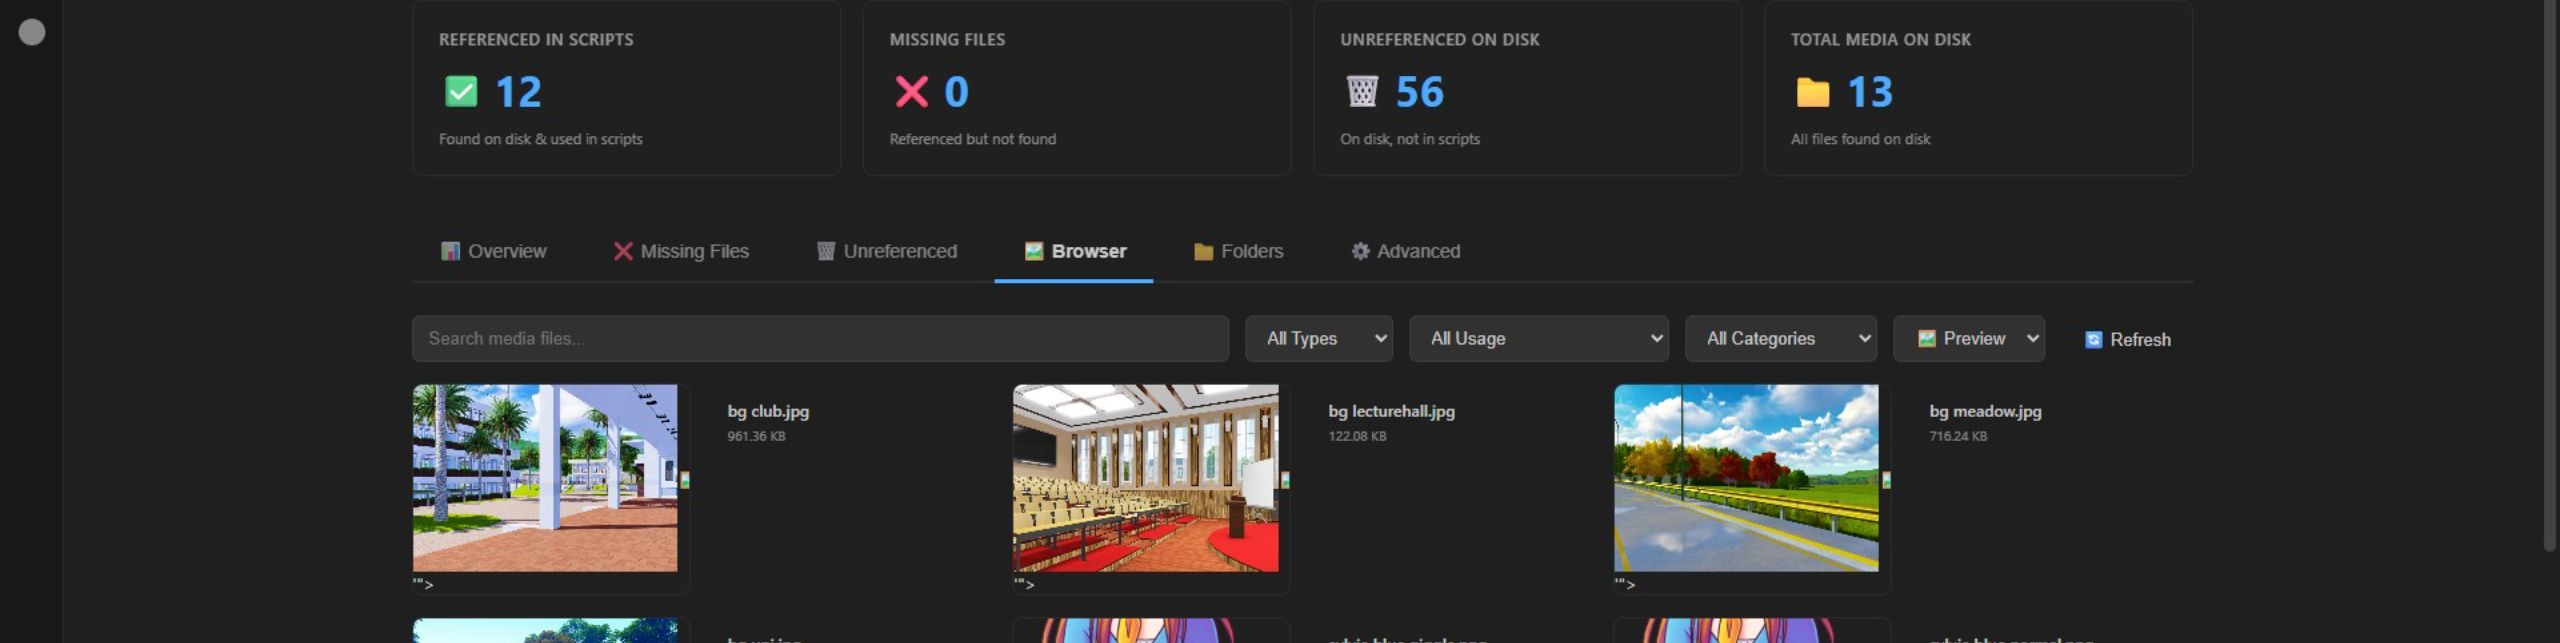The width and height of the screenshot is (2560, 643).
Task: Open the Unreferenced tab
Action: 887,251
